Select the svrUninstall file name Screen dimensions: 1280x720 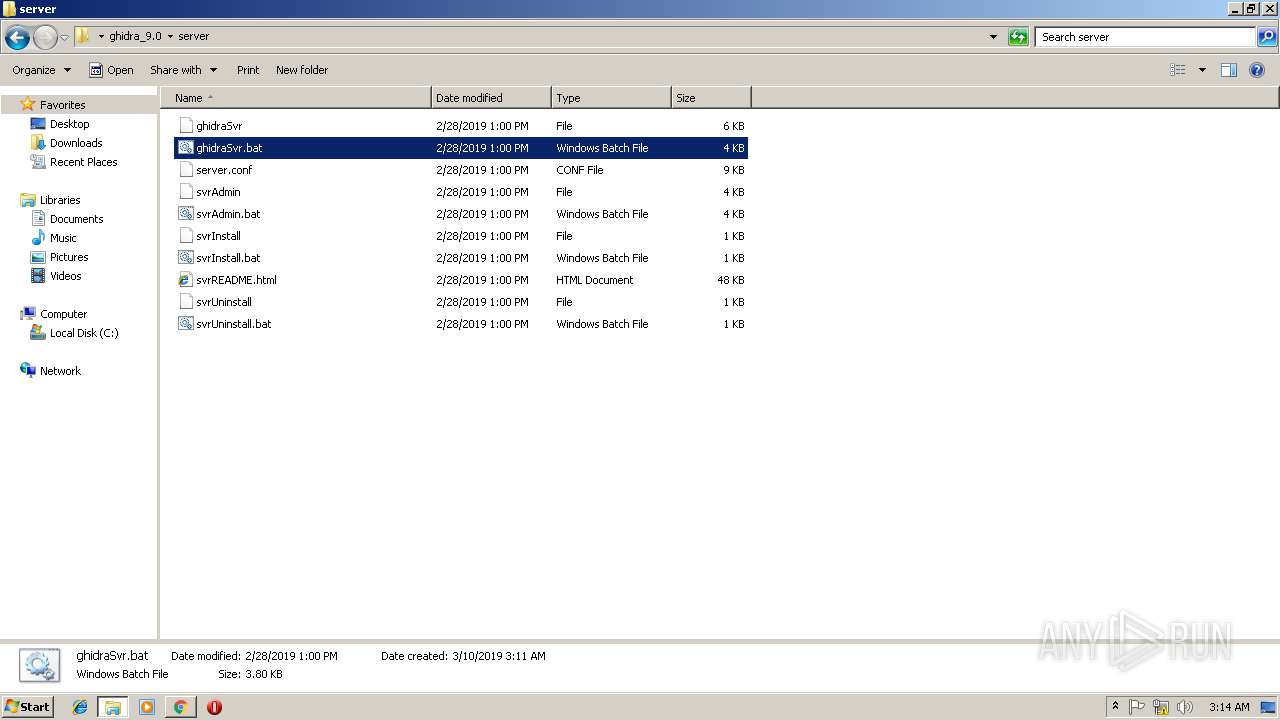point(224,302)
